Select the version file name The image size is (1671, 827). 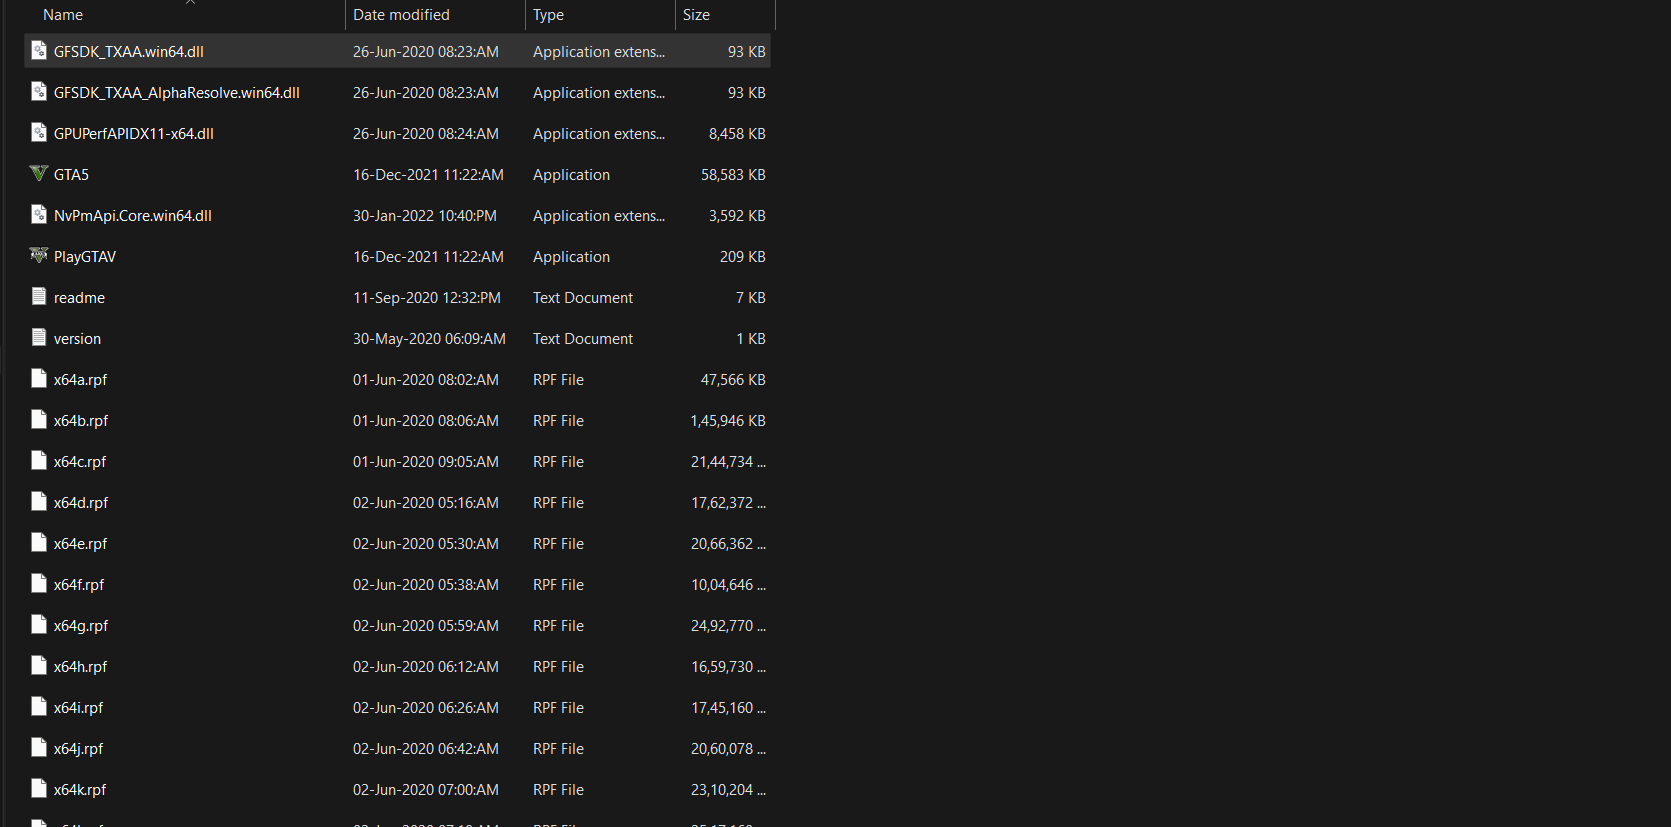[77, 339]
